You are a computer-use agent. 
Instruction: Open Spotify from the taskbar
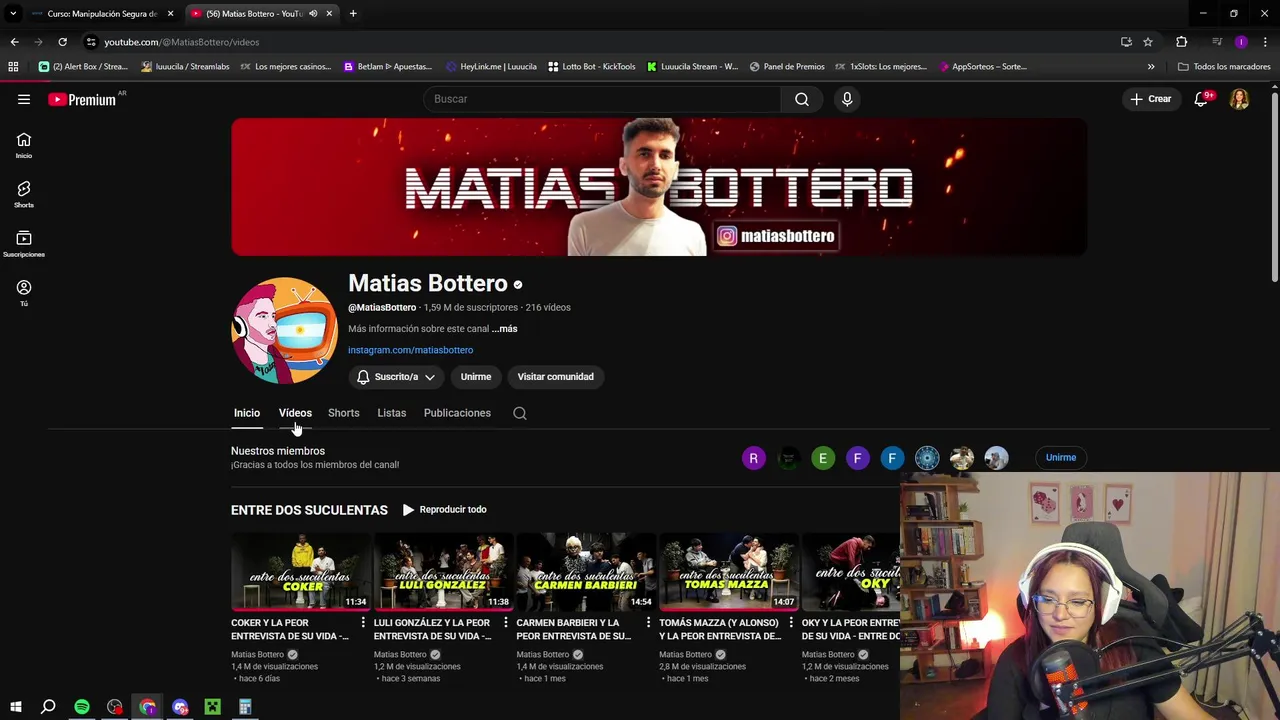click(82, 707)
